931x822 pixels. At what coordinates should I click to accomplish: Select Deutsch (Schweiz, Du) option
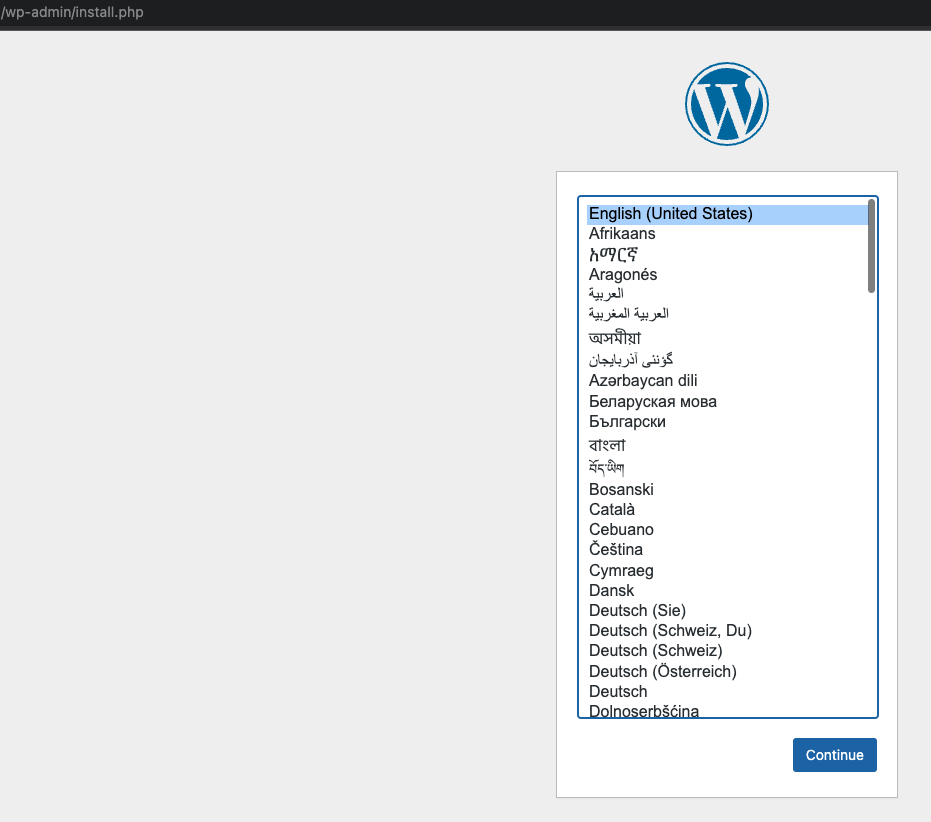coord(670,631)
